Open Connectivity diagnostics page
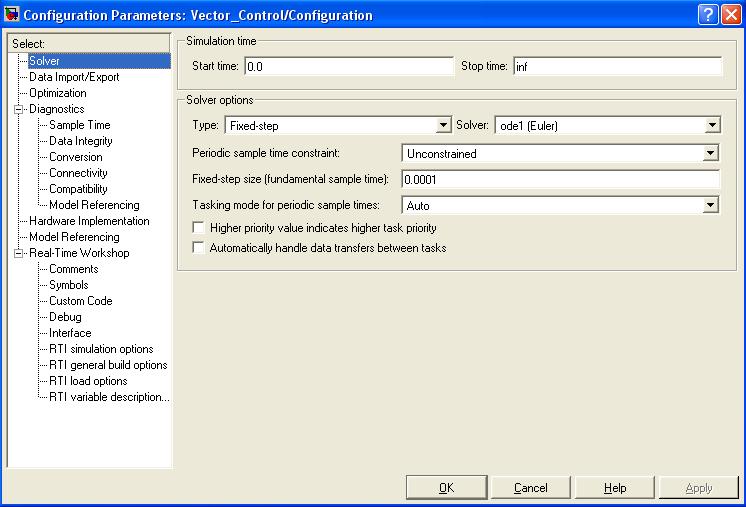 pos(79,173)
